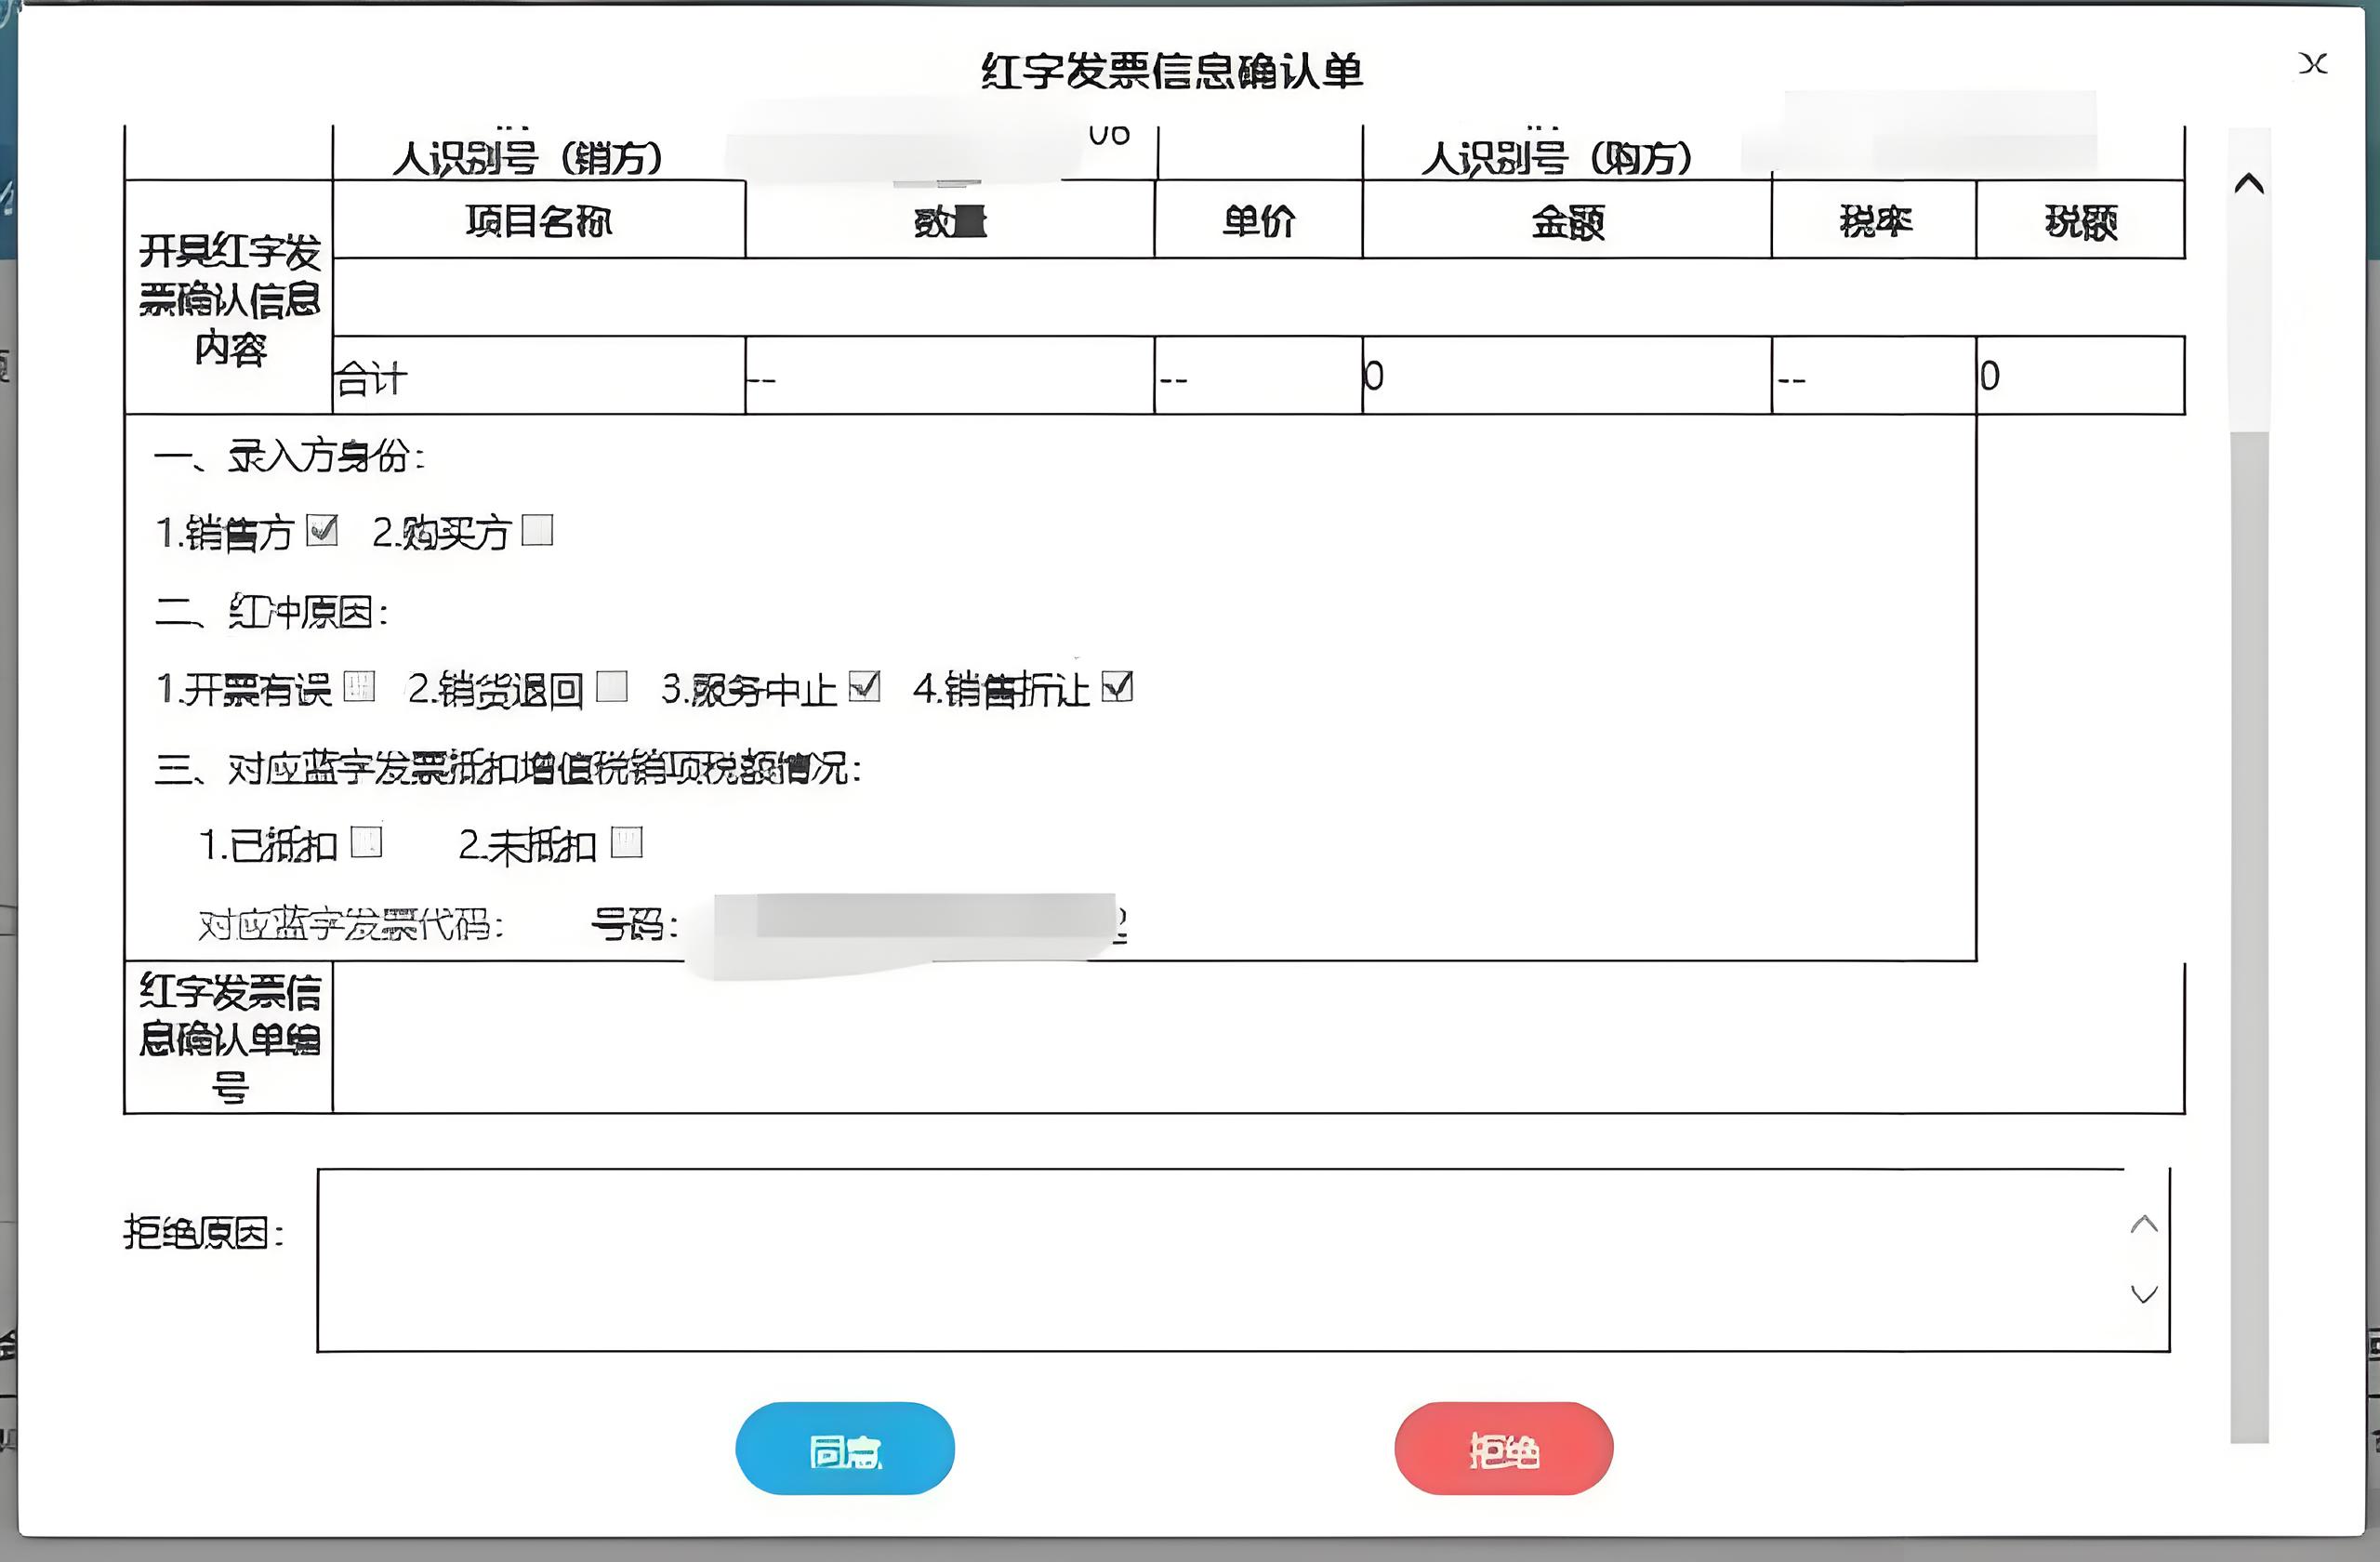Click the up arrow in 拒绝原因 box
Screen dimensions: 2380x1562
coord(2144,1224)
